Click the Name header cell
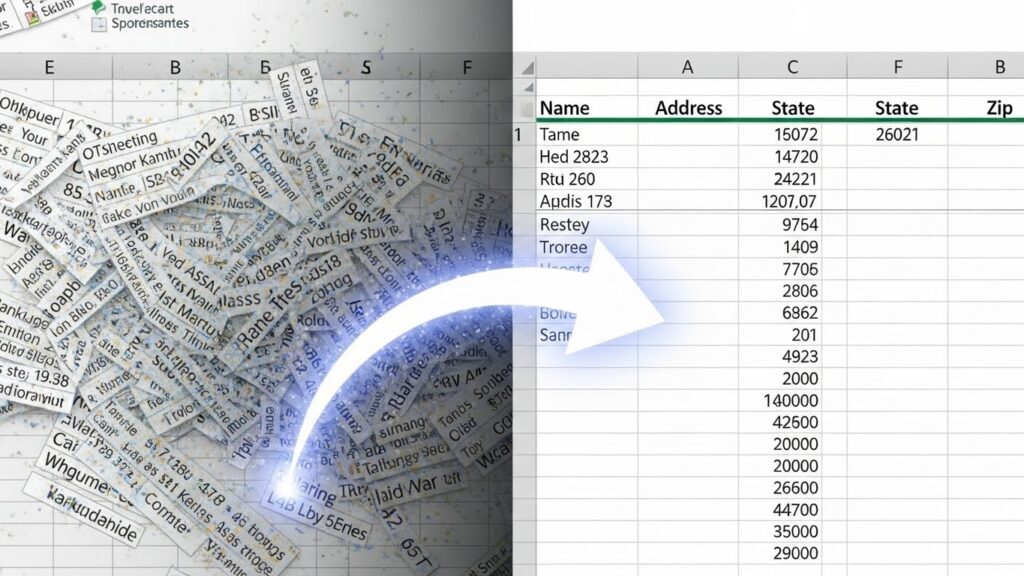Image resolution: width=1024 pixels, height=576 pixels. pos(564,108)
